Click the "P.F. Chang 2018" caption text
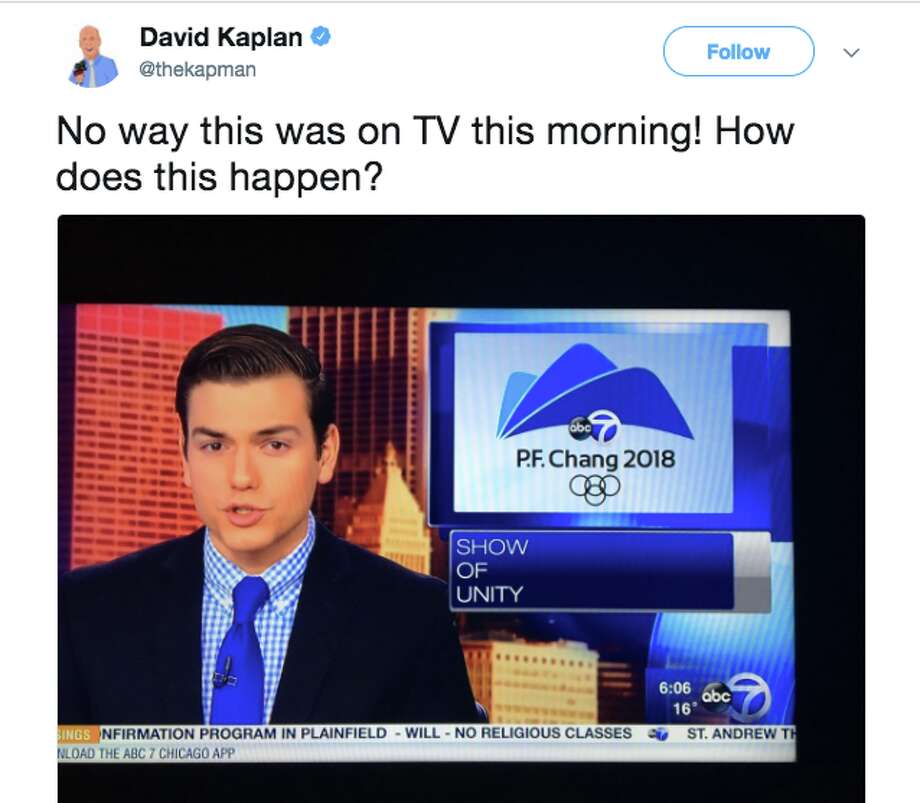Viewport: 920px width, 803px height. 595,459
